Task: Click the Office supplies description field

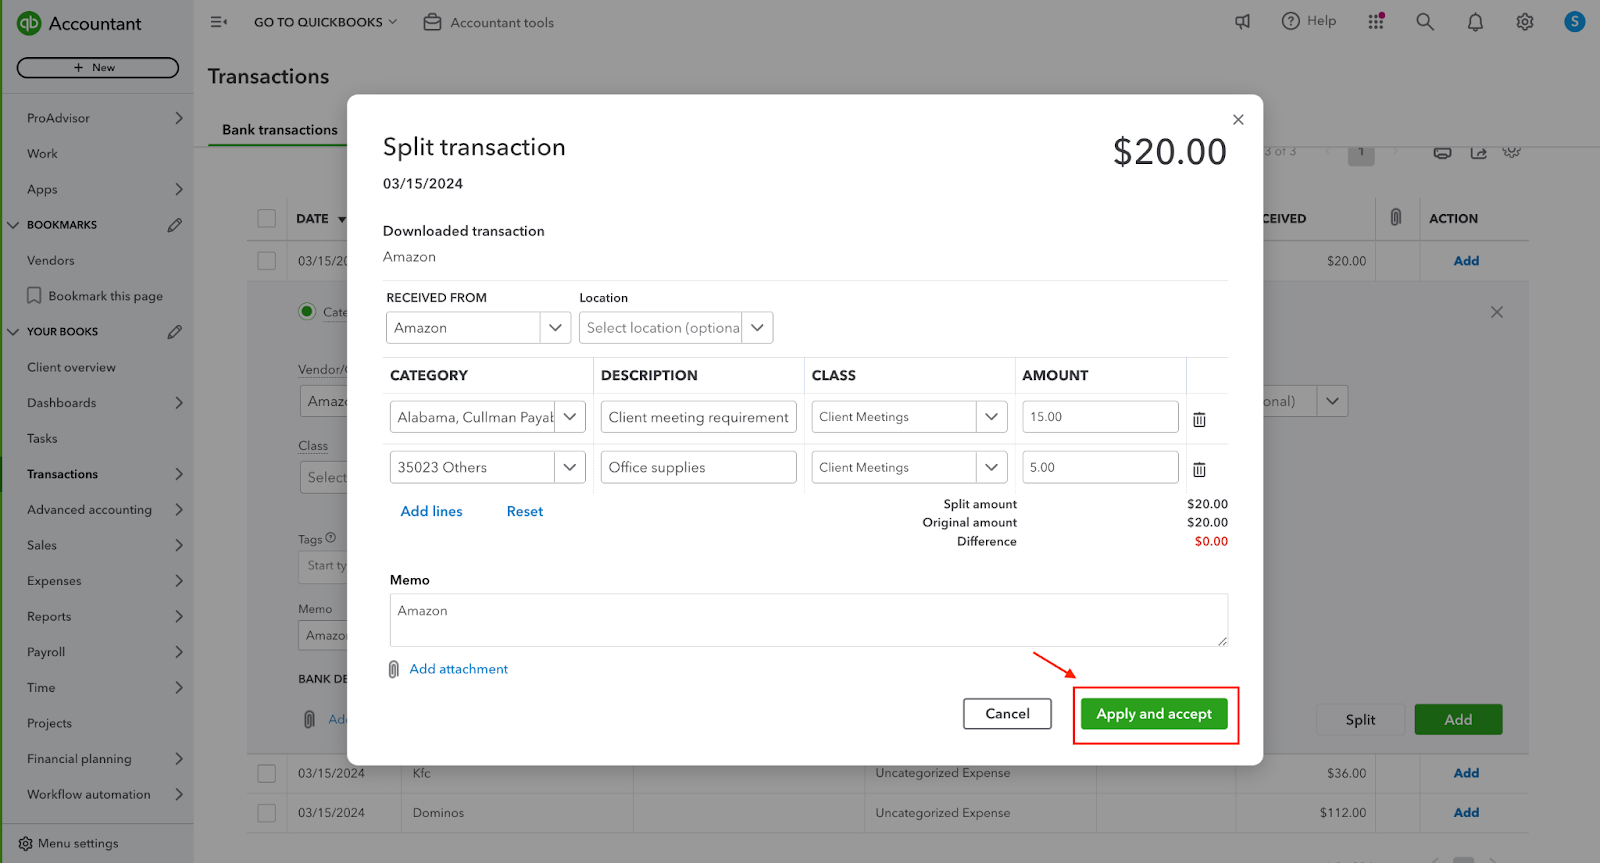Action: click(x=699, y=467)
